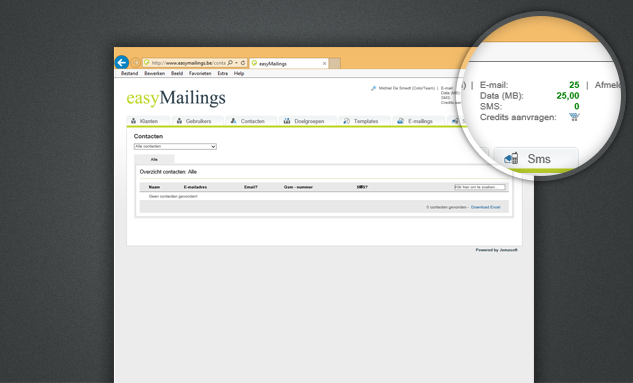Click the Doelgroepen tab icon
The image size is (633, 383).
point(287,121)
